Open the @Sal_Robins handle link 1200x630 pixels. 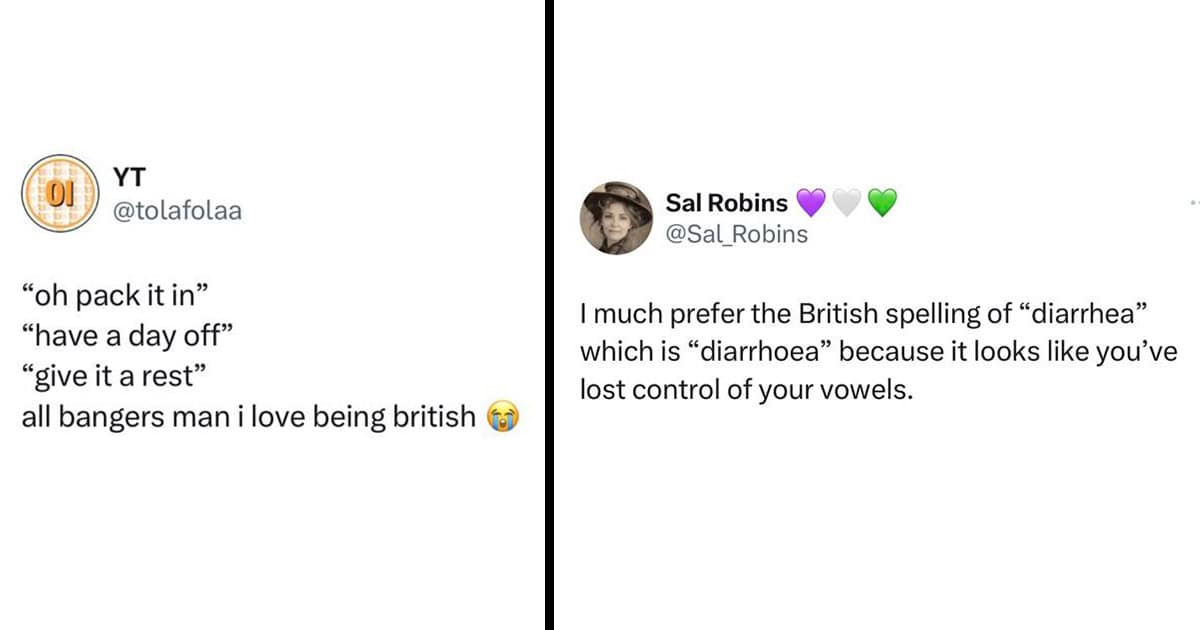[736, 235]
